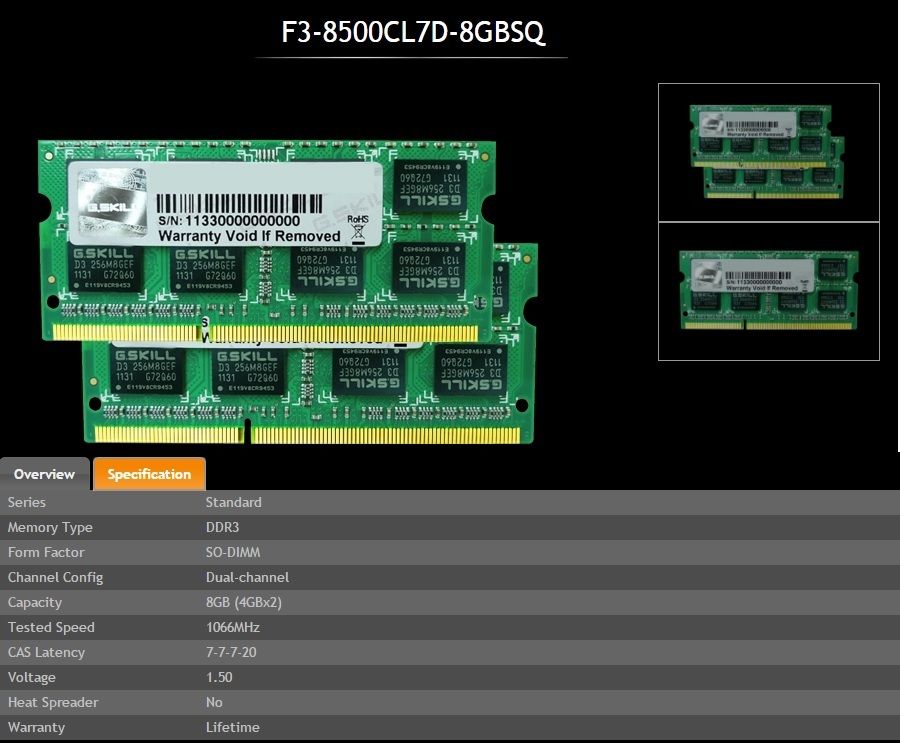Click the 'DDR3' value

click(x=222, y=527)
